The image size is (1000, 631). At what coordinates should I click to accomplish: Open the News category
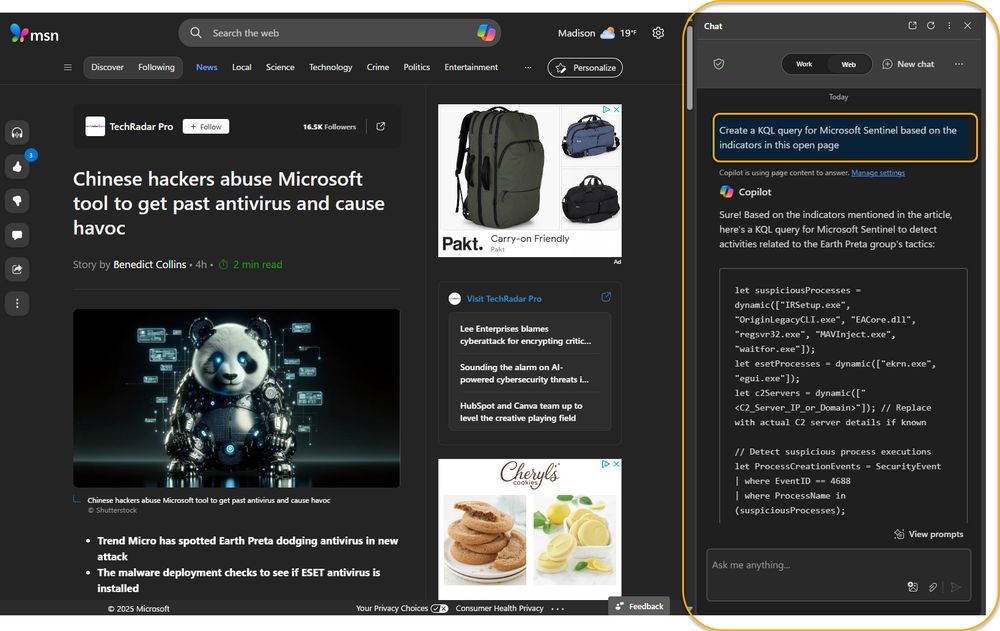click(x=207, y=67)
